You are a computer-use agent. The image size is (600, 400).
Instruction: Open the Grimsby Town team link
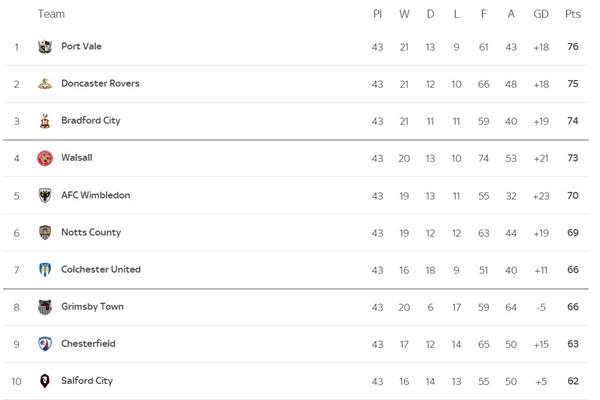tap(92, 307)
